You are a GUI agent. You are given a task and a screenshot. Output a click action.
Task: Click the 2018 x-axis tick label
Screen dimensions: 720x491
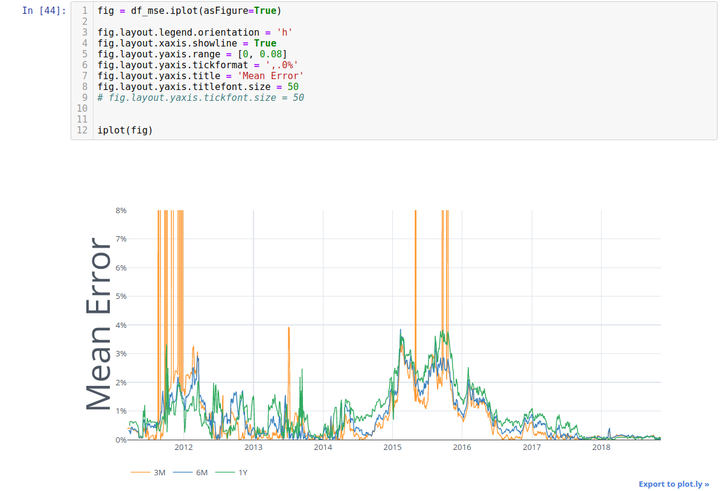[x=602, y=447]
